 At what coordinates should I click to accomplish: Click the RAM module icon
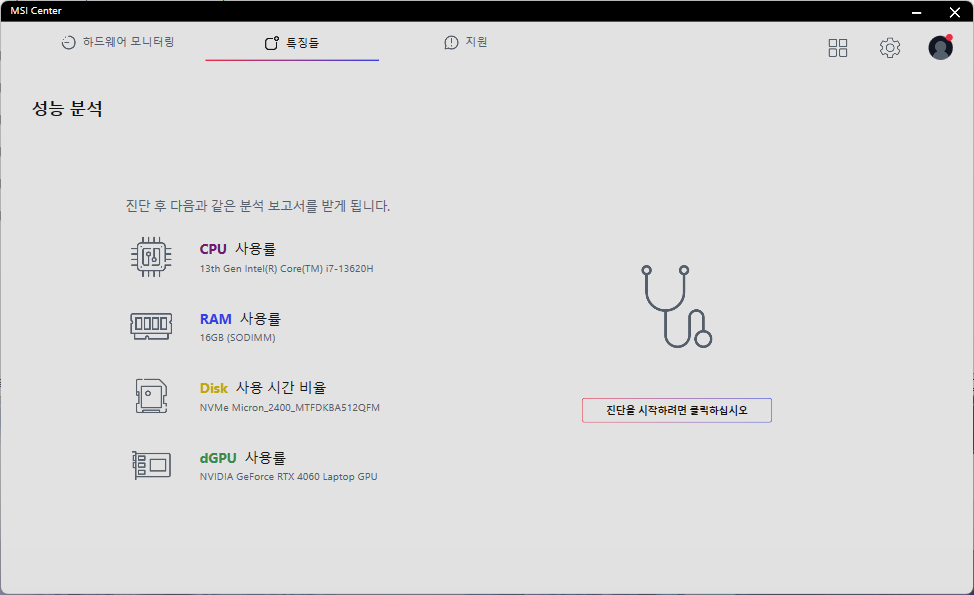(151, 325)
